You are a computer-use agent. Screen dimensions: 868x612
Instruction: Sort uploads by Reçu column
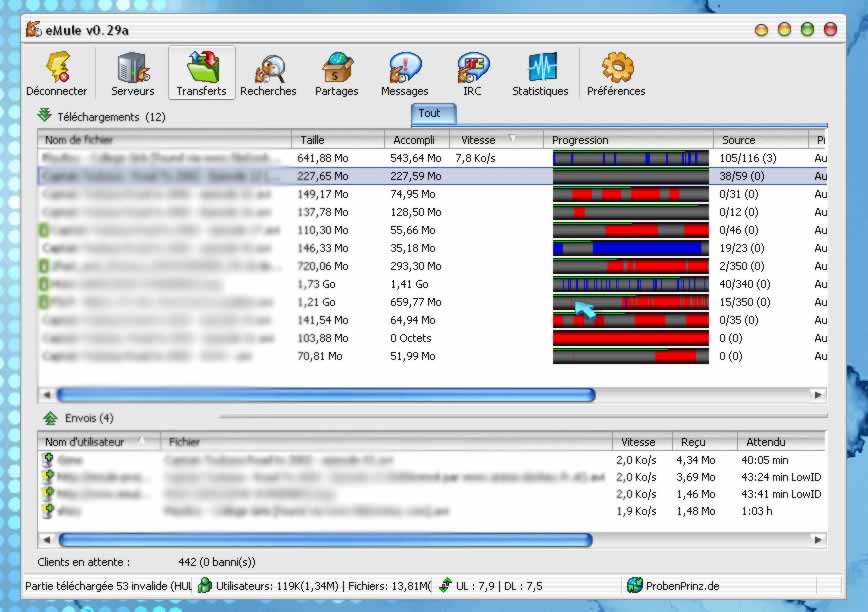pos(705,442)
